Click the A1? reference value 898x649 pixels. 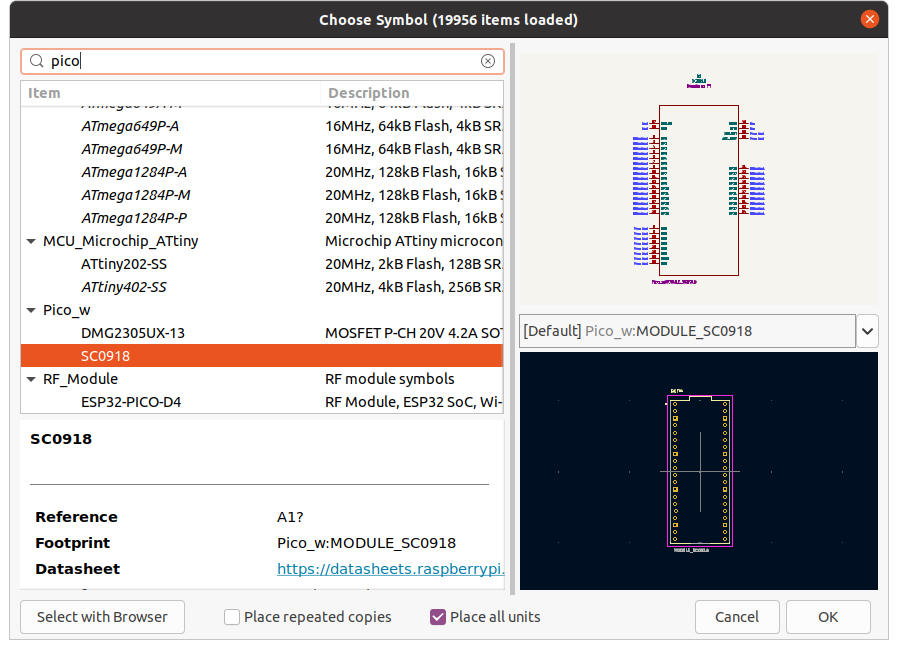pyautogui.click(x=290, y=517)
